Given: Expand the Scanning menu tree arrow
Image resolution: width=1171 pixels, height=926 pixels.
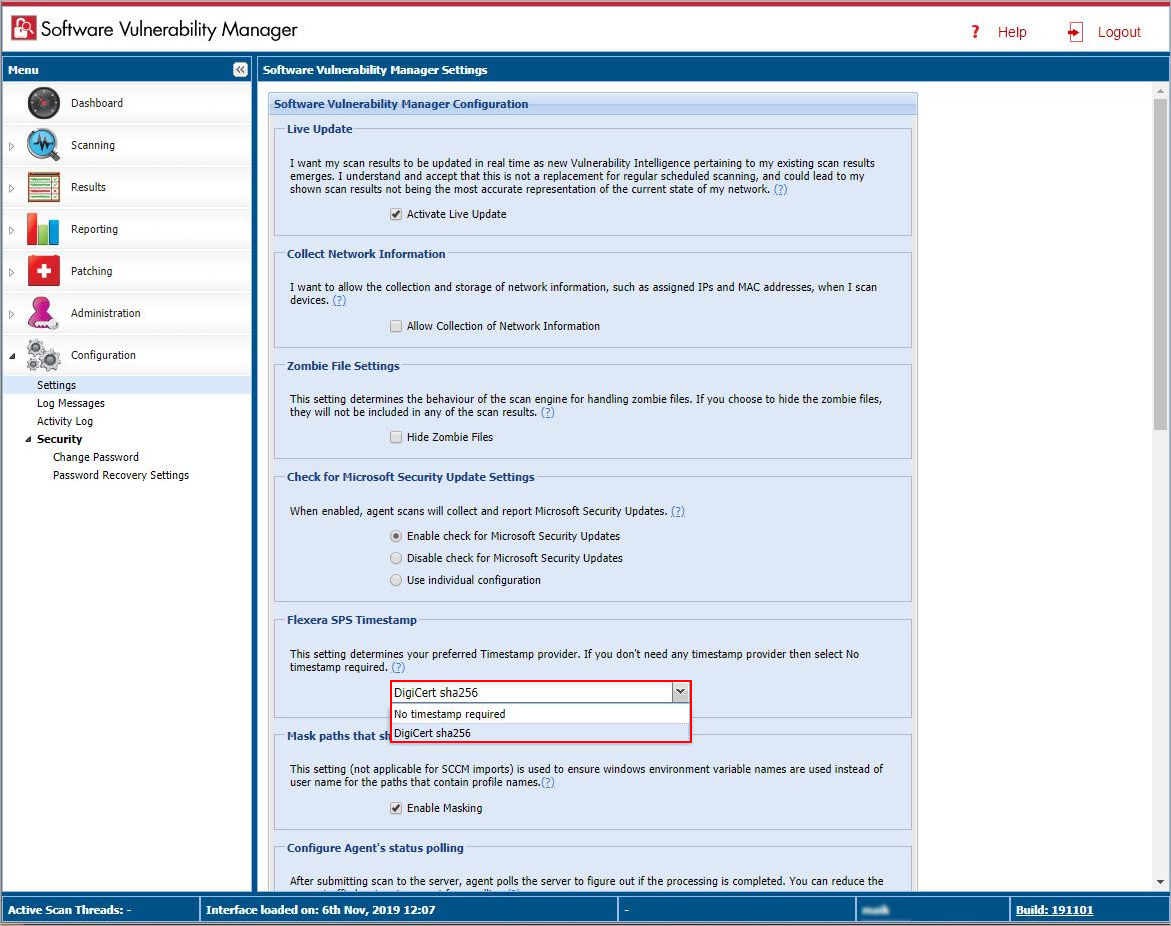Looking at the screenshot, I should (11, 146).
